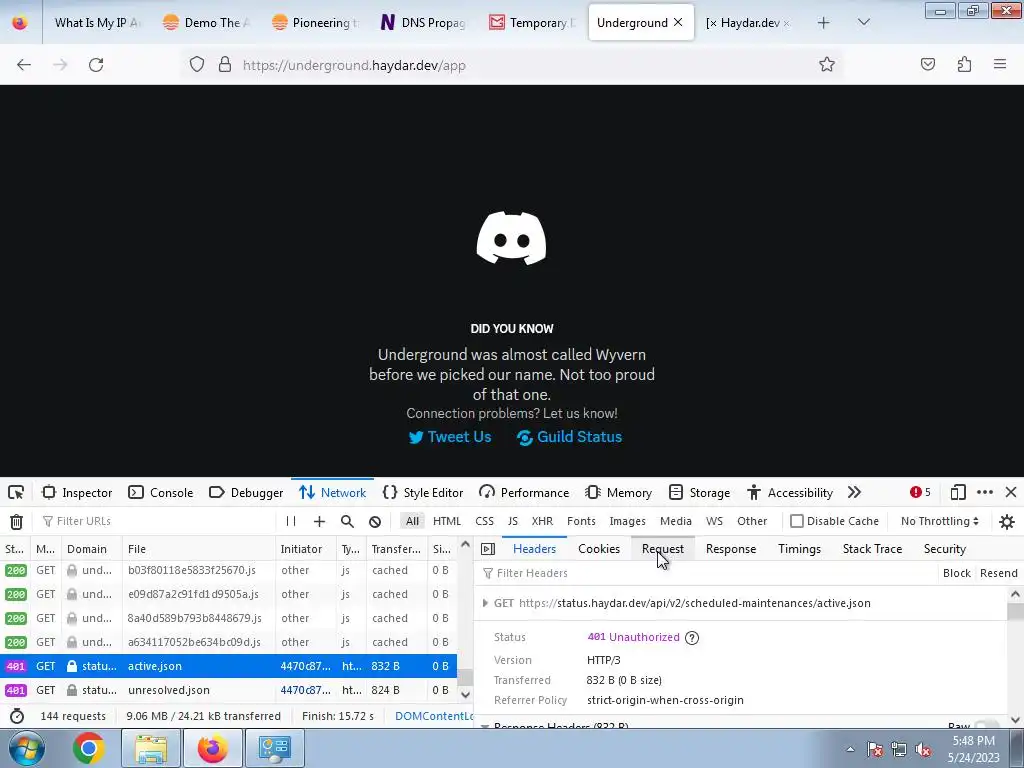Image resolution: width=1024 pixels, height=768 pixels.
Task: Show the error count badge with 5
Action: (920, 492)
